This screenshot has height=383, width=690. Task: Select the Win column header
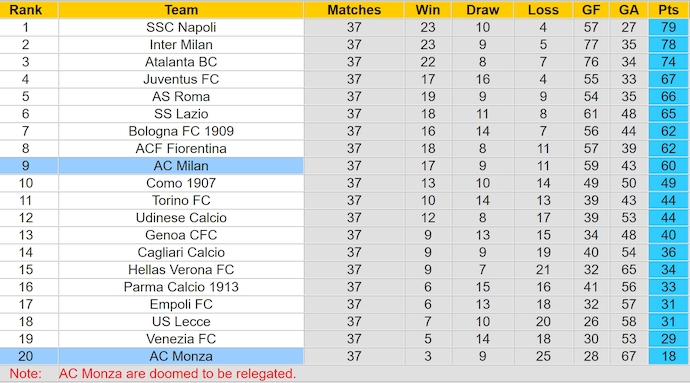pyautogui.click(x=428, y=10)
